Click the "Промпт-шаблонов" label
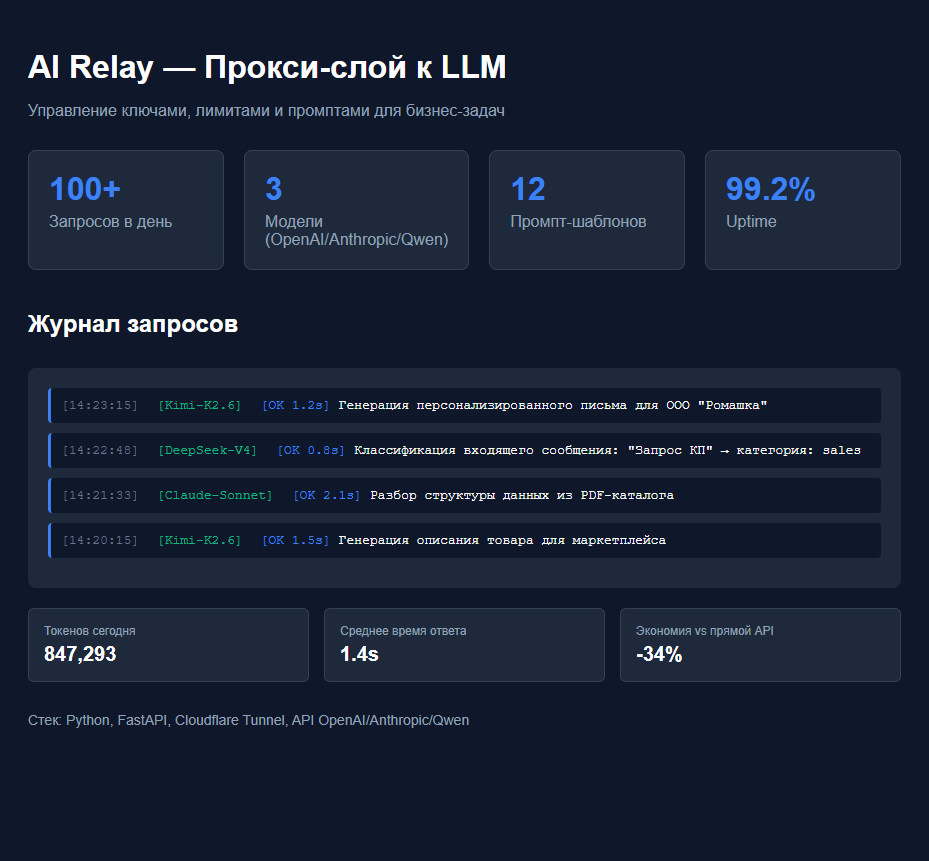Screen dimensions: 929x861 coord(578,222)
